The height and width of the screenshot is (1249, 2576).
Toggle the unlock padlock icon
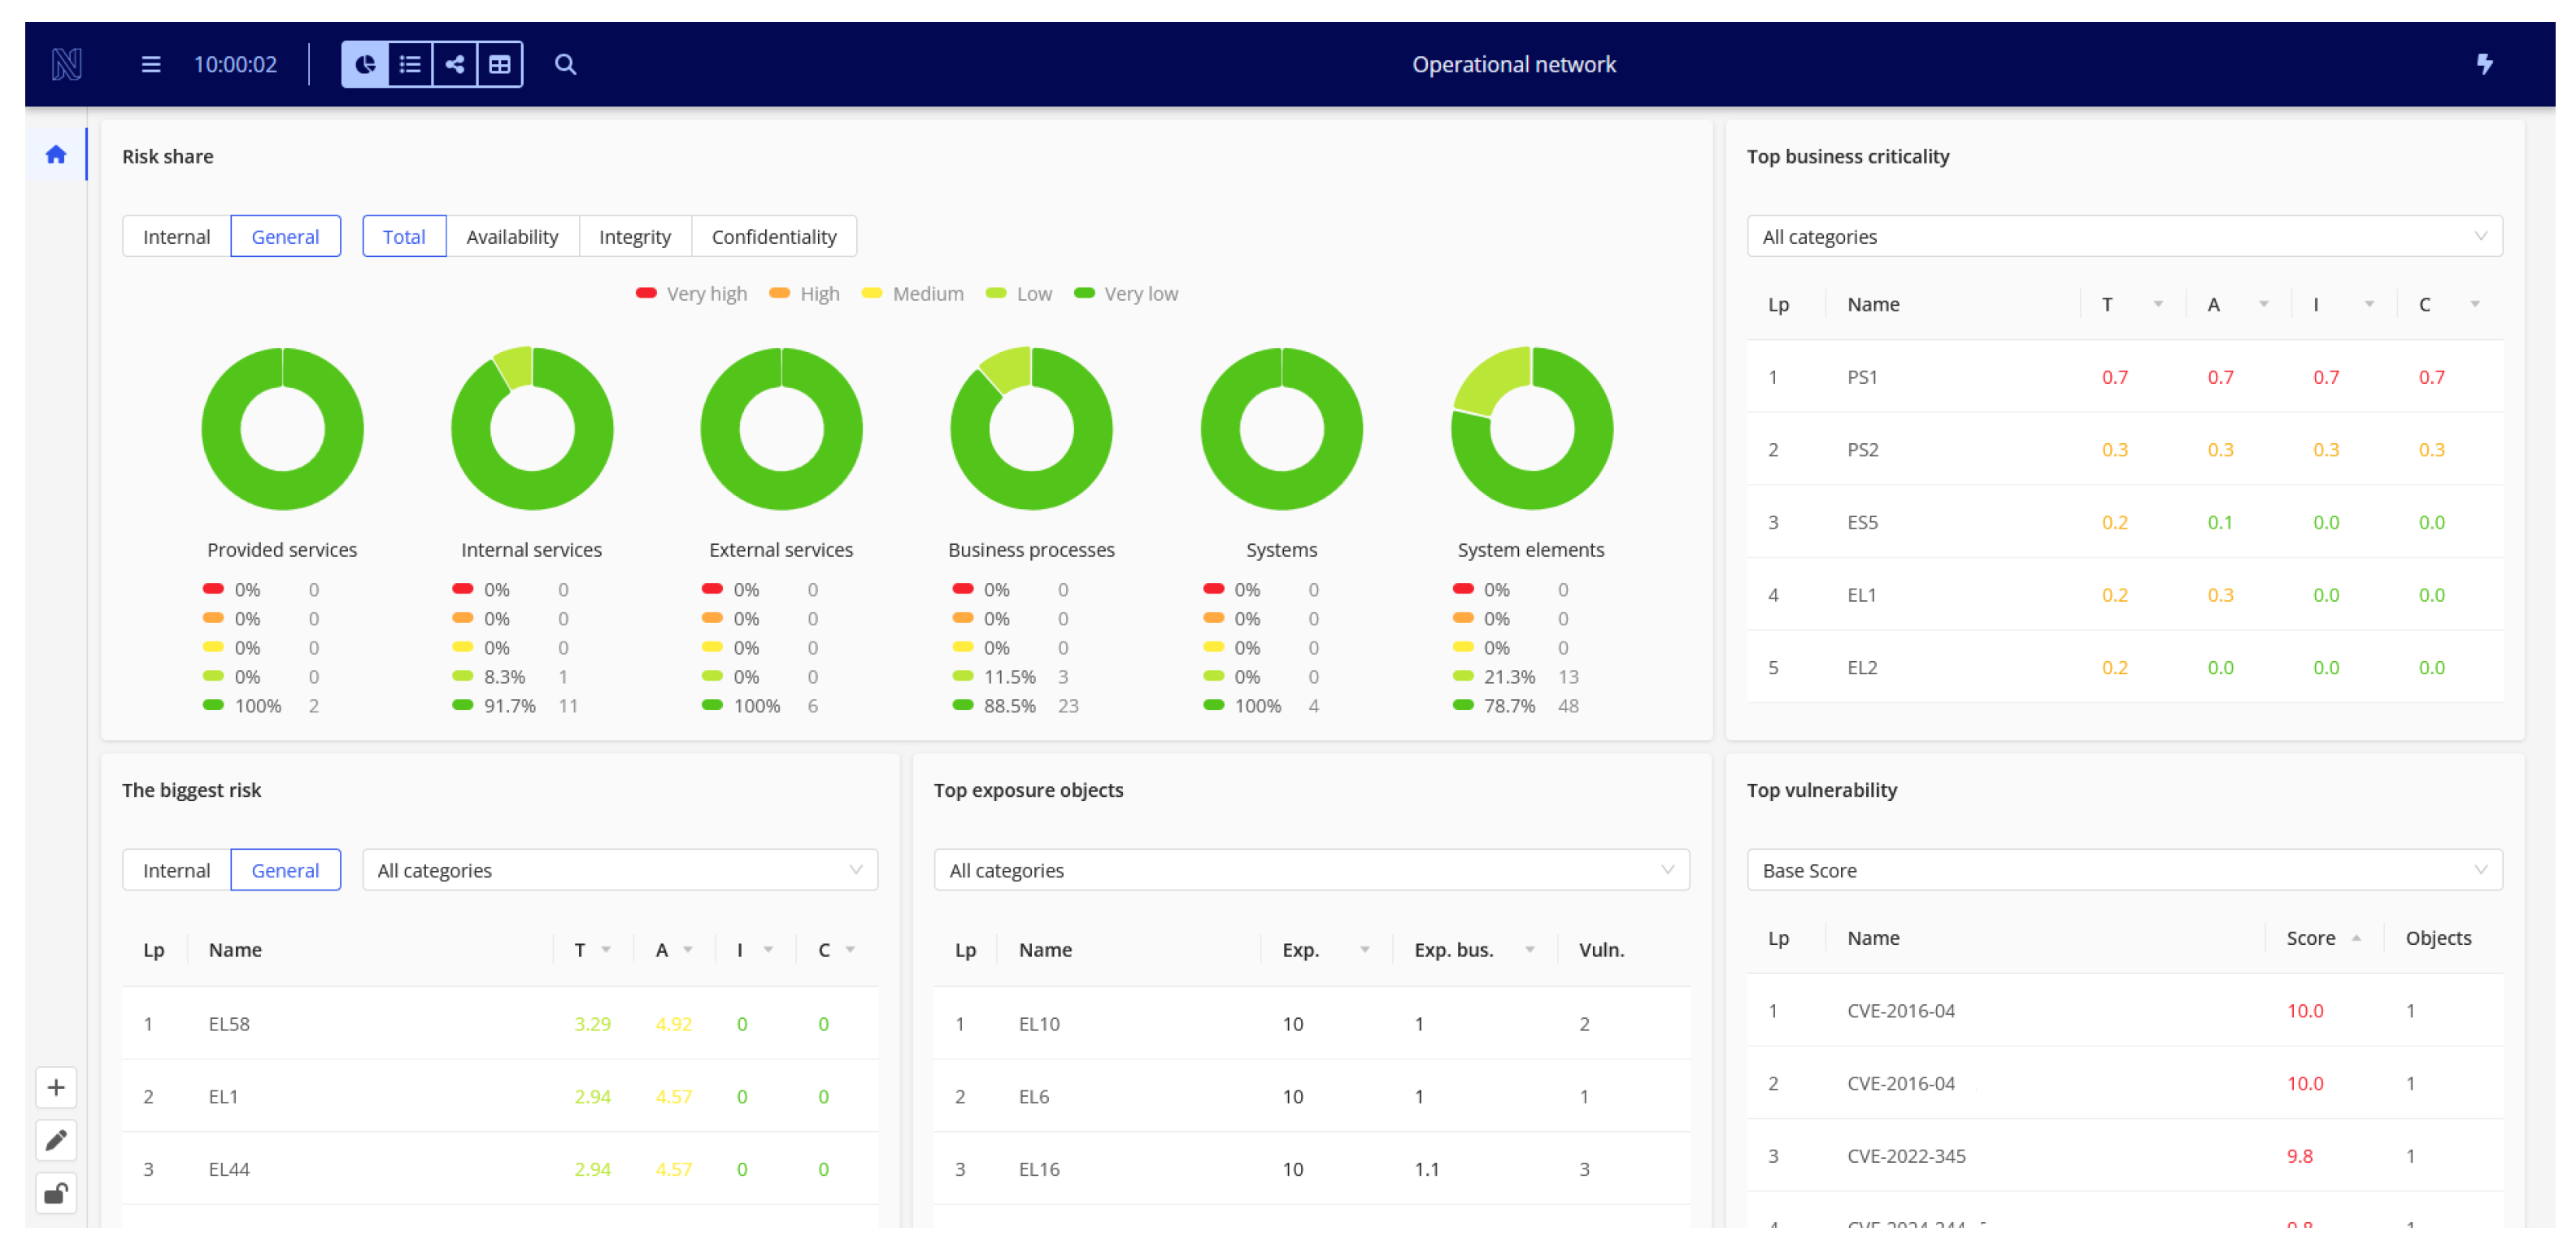coord(56,1194)
